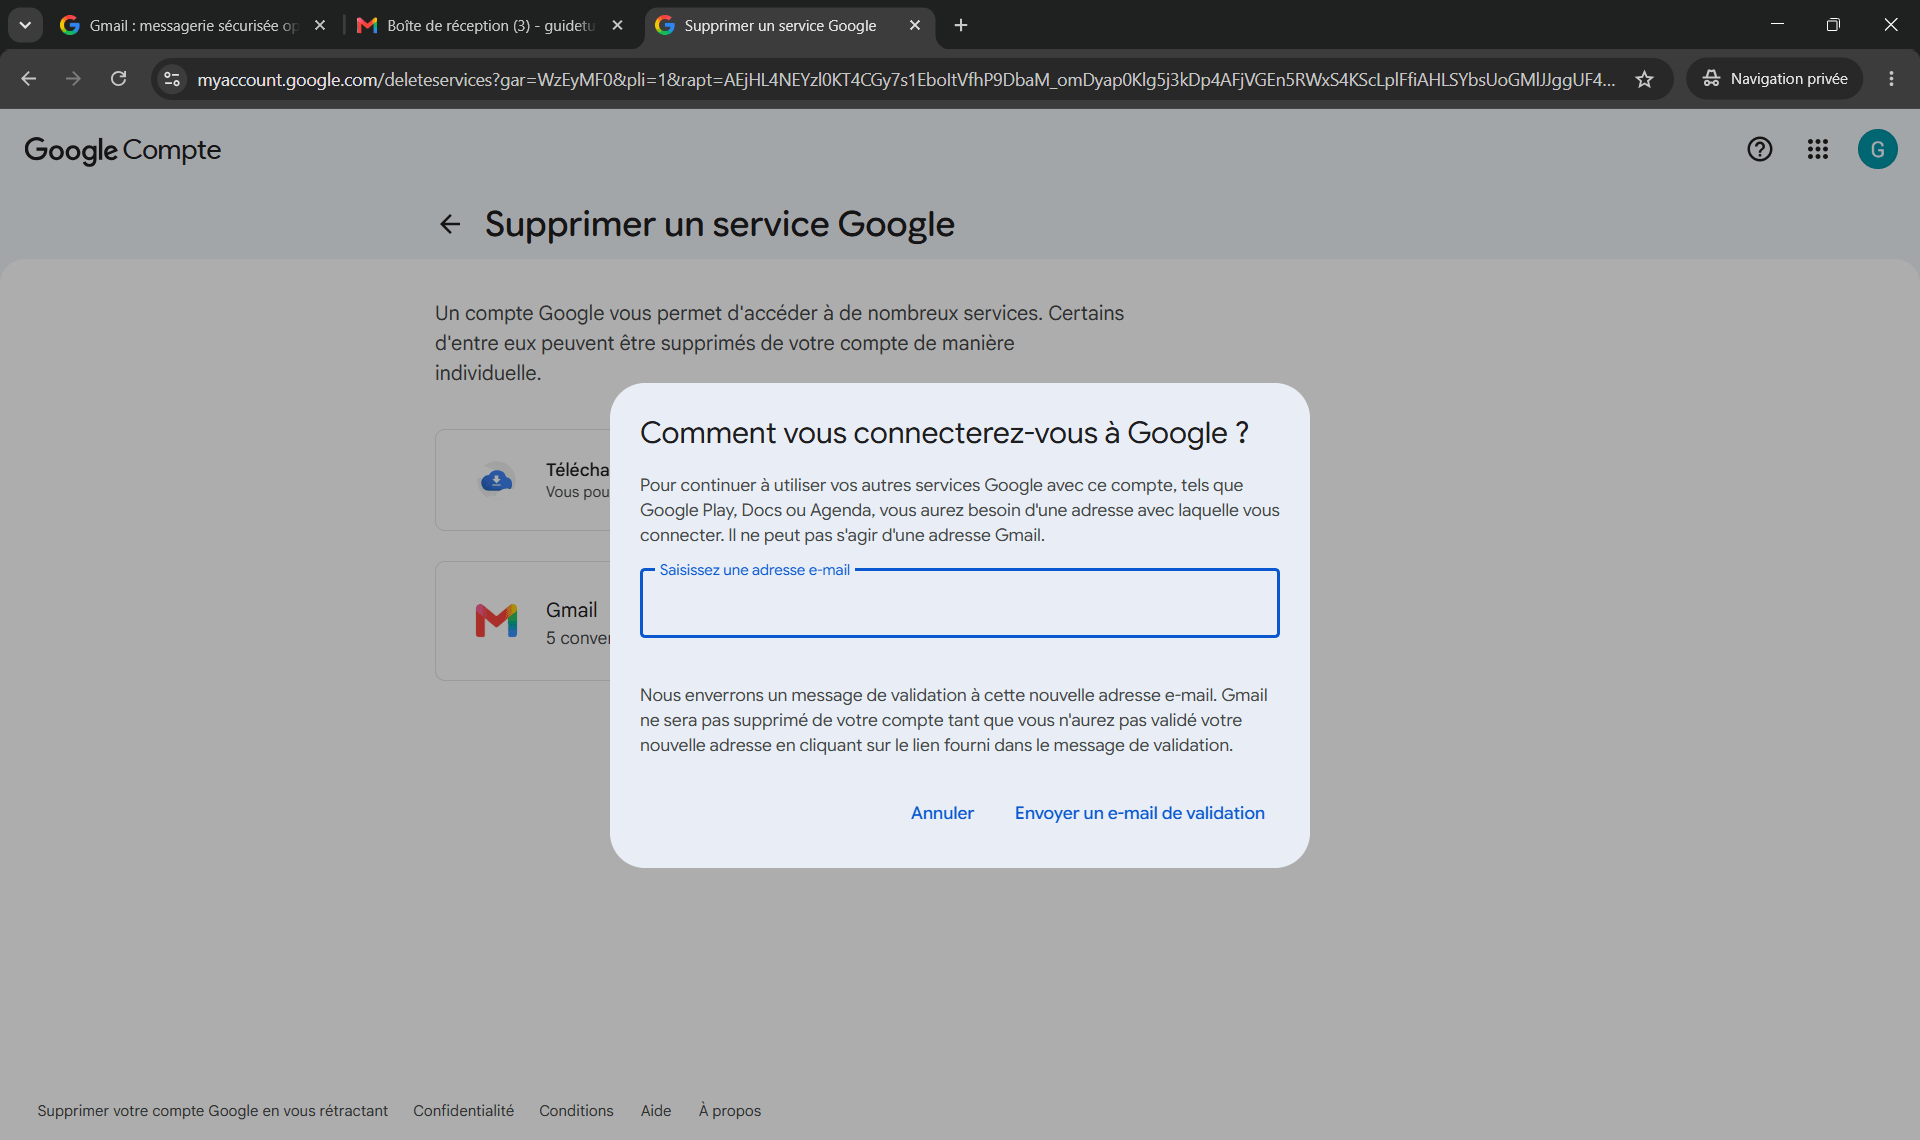The height and width of the screenshot is (1140, 1920).
Task: Open the Google help icon
Action: point(1759,149)
